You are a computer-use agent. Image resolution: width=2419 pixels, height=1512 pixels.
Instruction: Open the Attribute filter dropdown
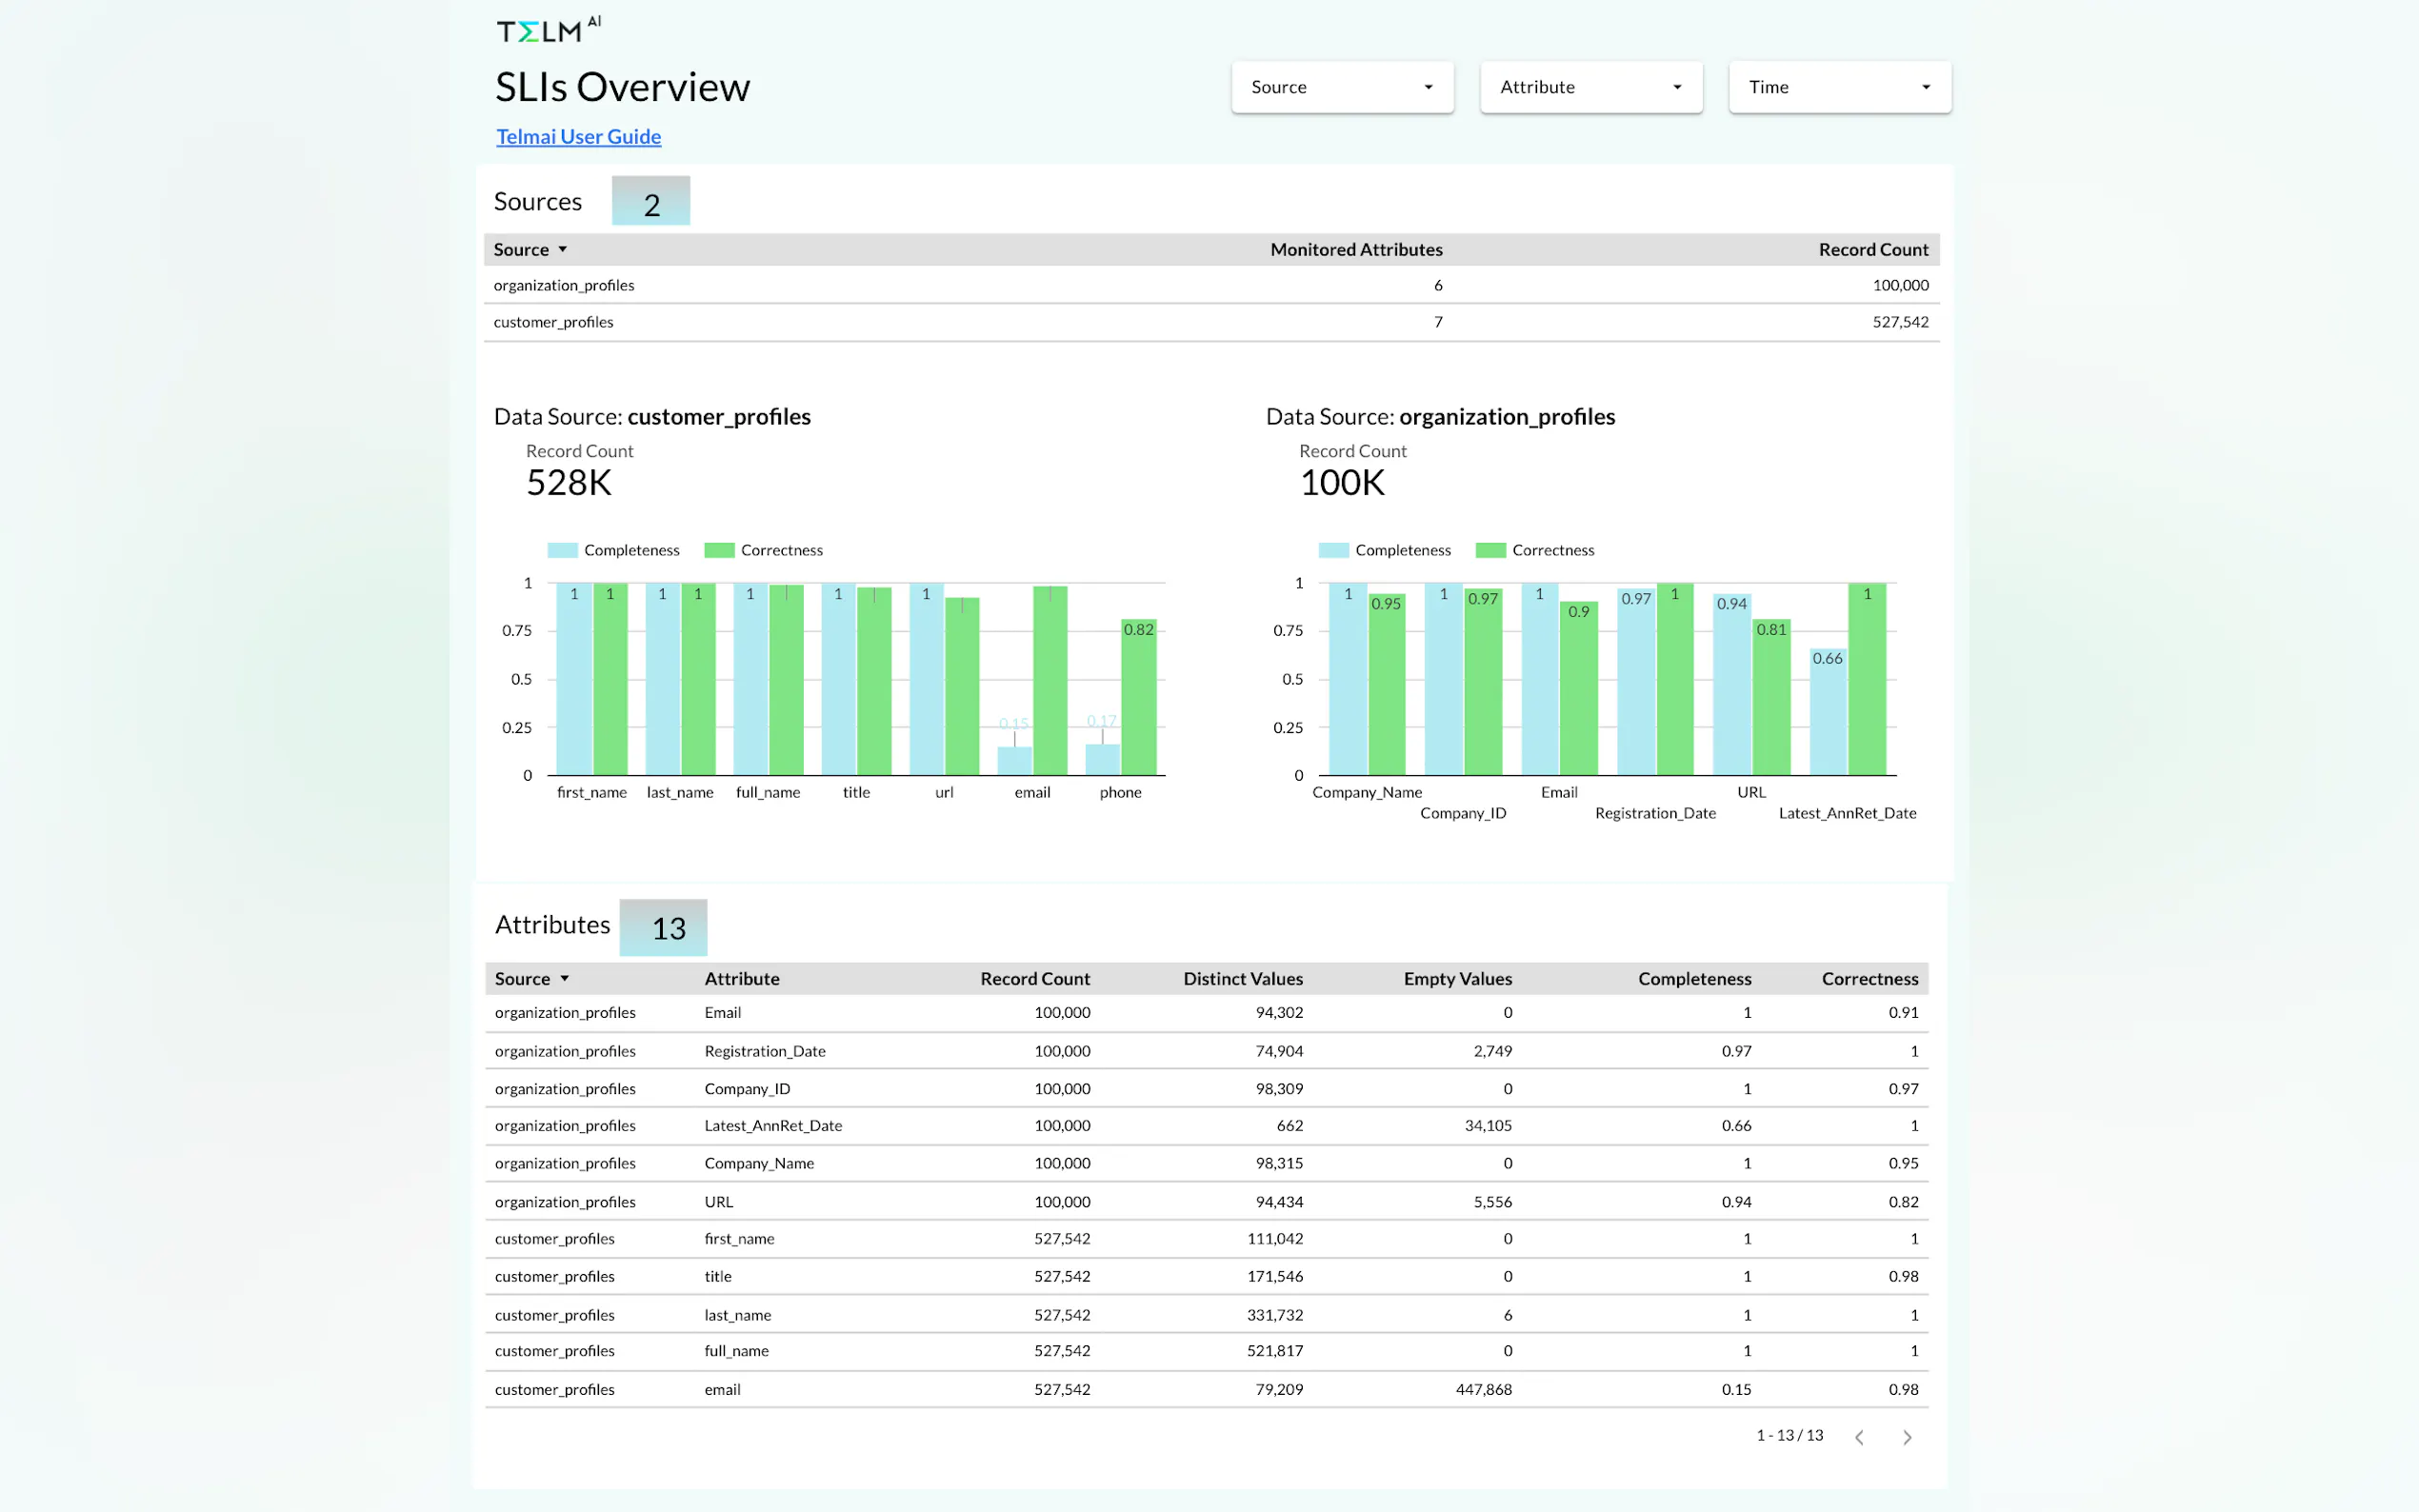coord(1590,87)
